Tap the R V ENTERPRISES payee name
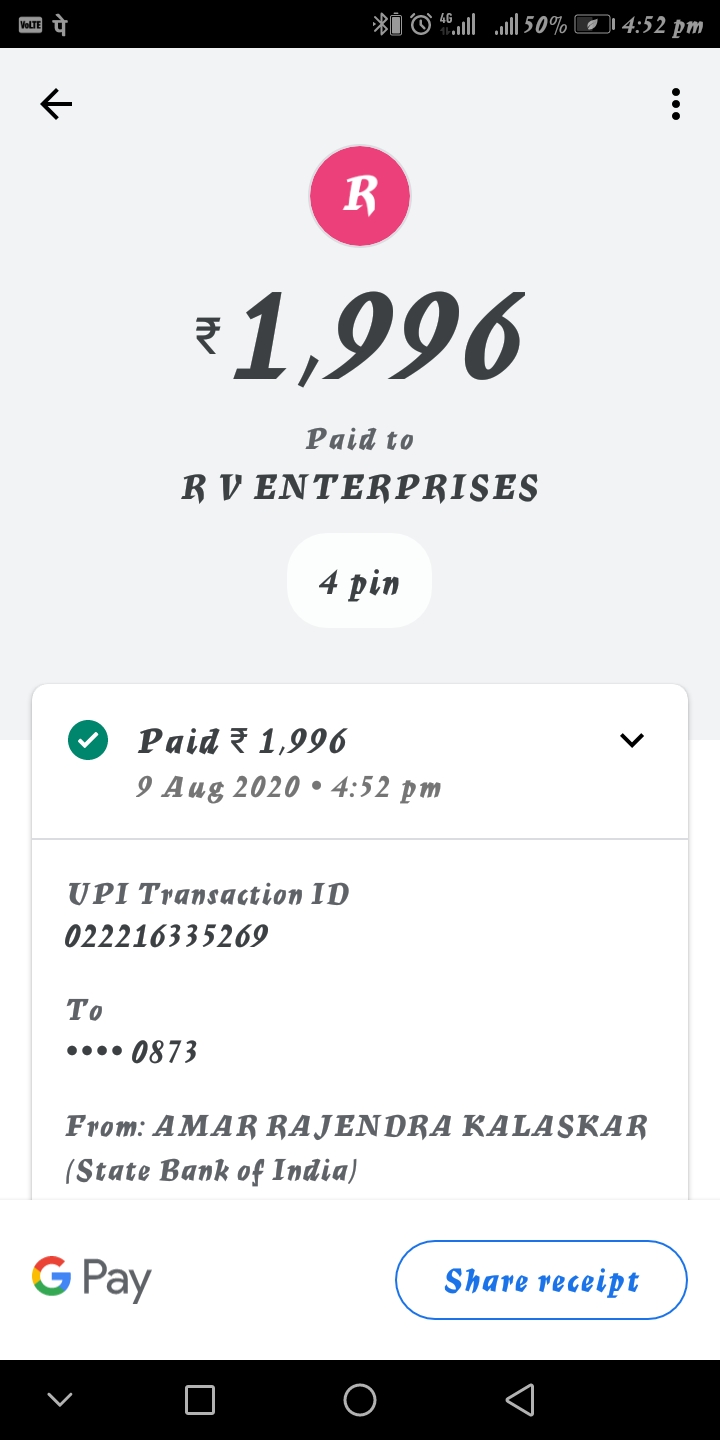 tap(360, 488)
